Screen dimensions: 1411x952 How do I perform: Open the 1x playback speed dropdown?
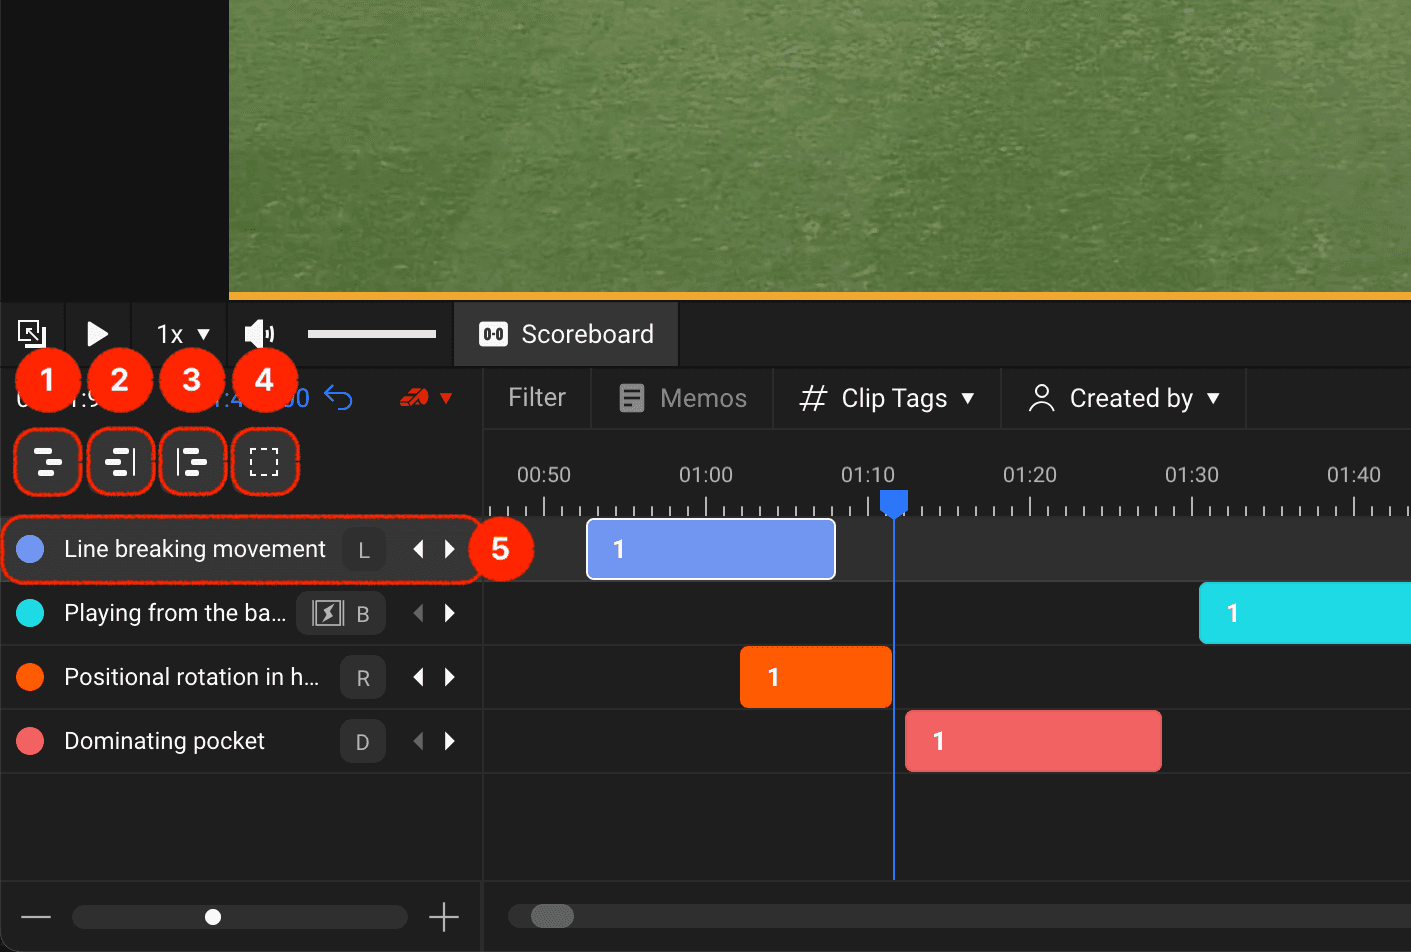coord(183,334)
